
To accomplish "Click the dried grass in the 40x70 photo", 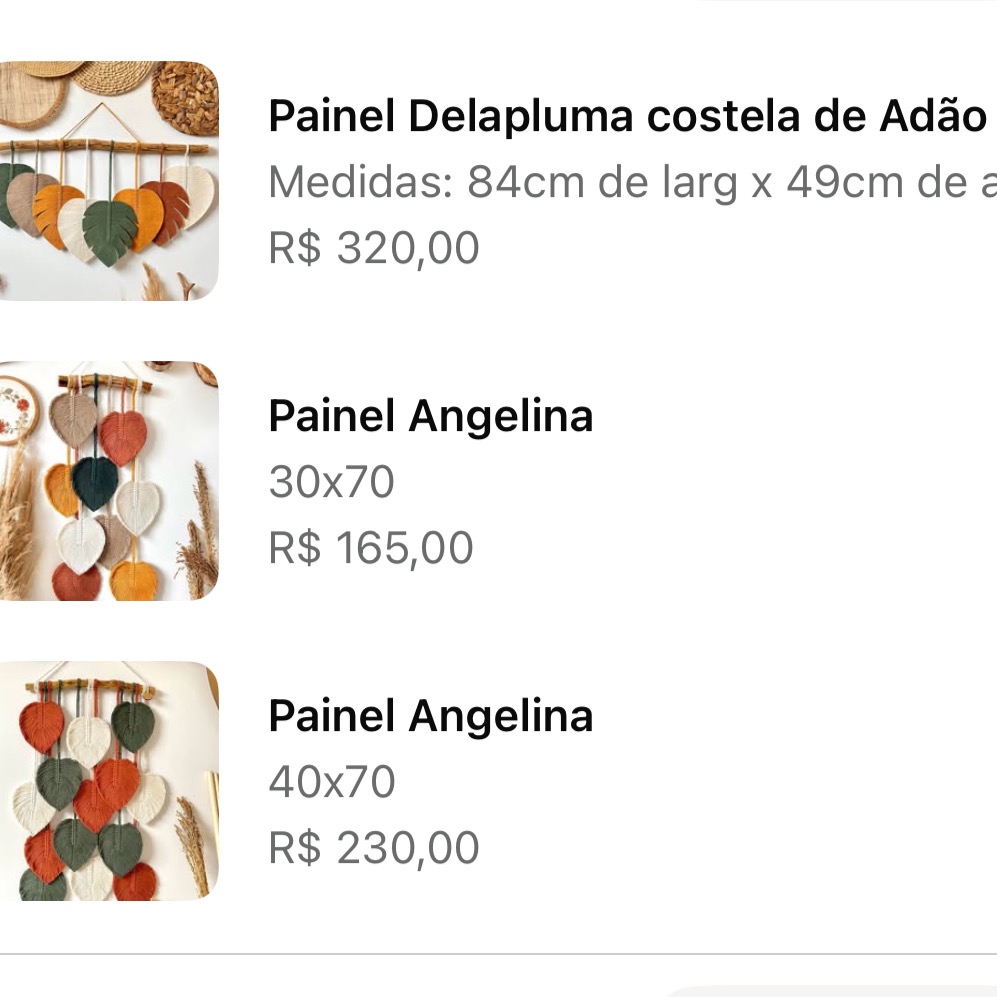I will click(x=192, y=840).
